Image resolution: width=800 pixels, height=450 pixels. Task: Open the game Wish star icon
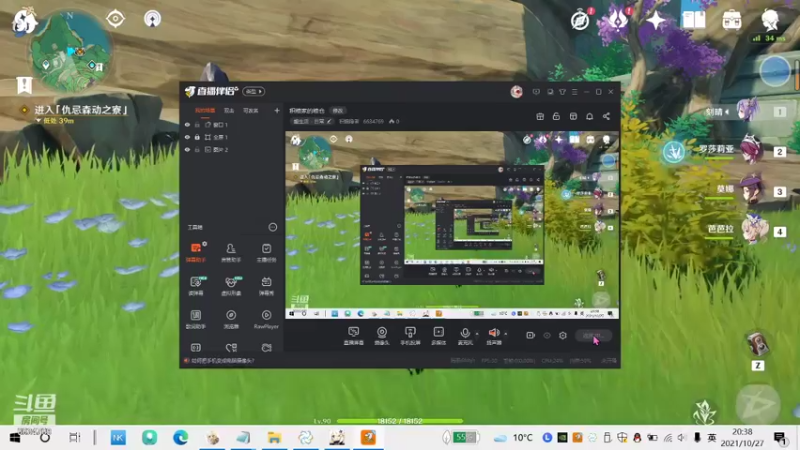pos(656,21)
